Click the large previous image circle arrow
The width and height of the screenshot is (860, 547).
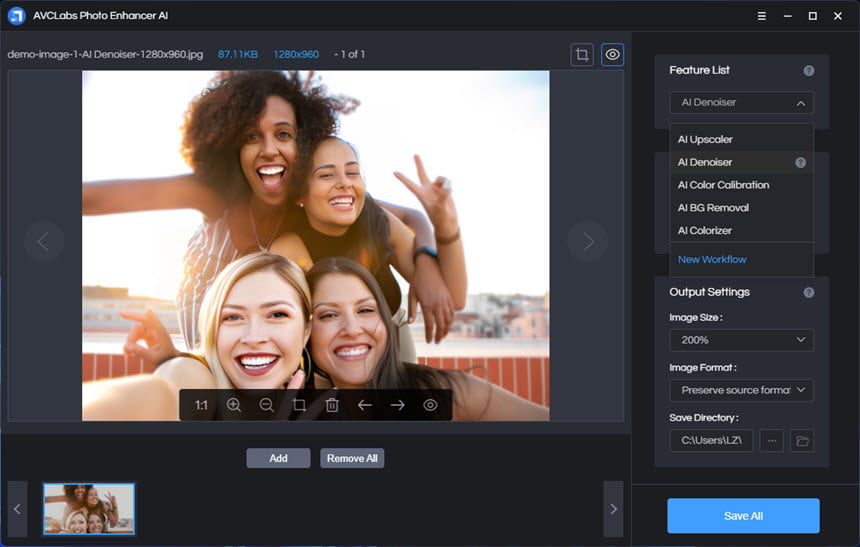(x=43, y=241)
